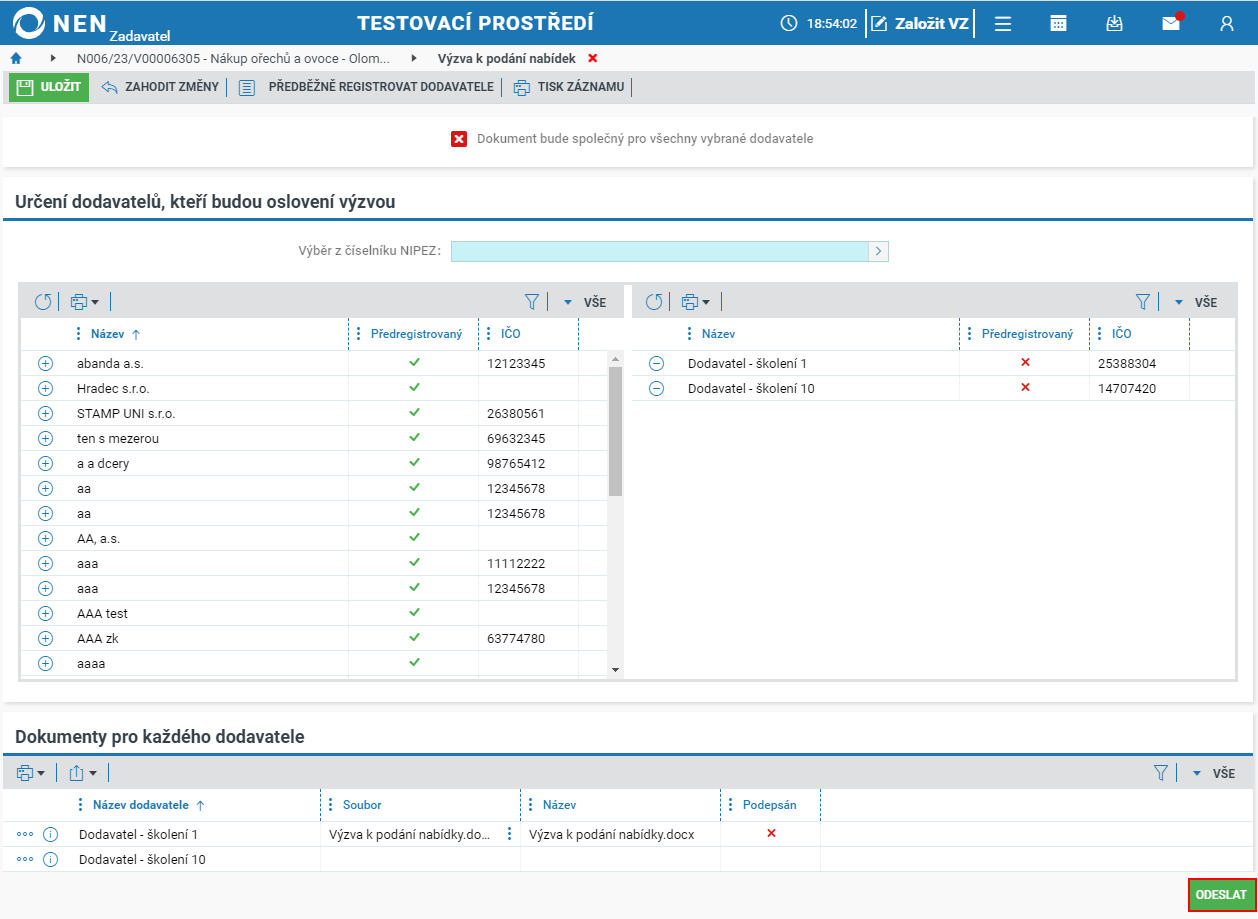Add 'AAA test' with plus icon
The image size is (1258, 919).
point(45,613)
